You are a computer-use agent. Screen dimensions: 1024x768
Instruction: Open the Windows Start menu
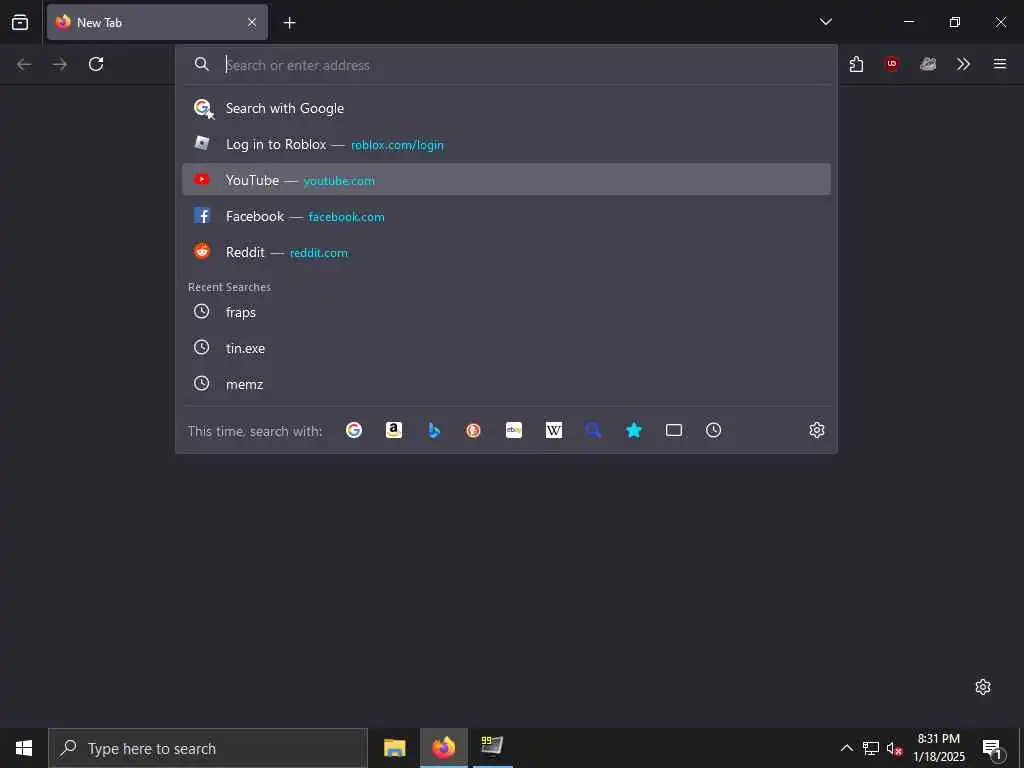(x=24, y=748)
